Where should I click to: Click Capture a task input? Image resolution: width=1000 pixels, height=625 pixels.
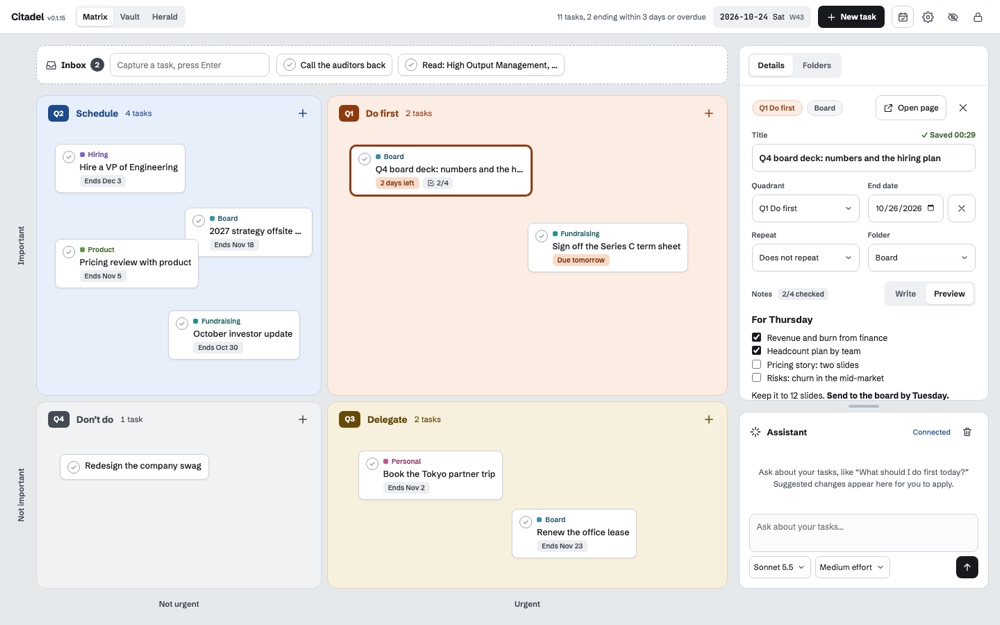coord(189,65)
